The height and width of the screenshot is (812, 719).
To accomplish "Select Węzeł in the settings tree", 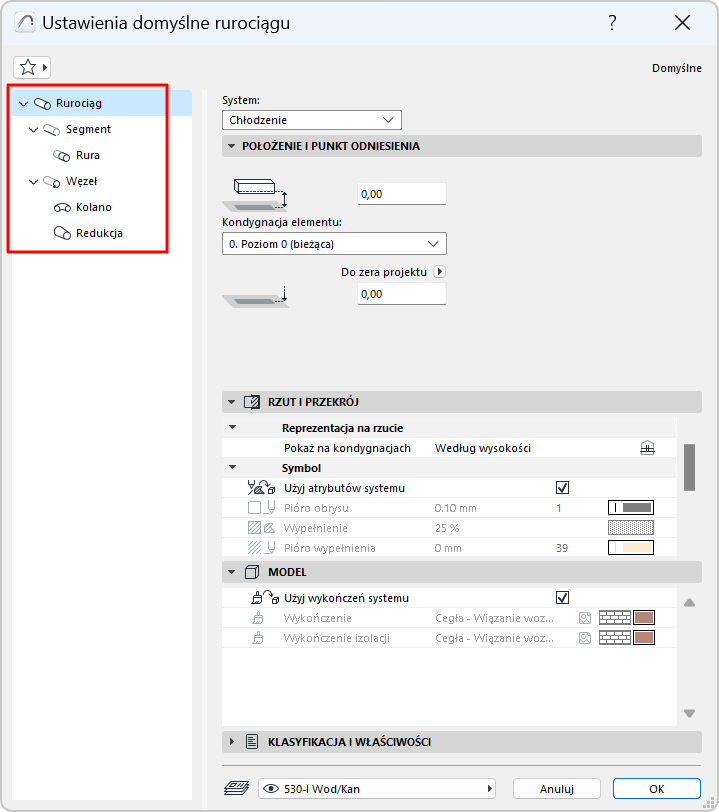I will [x=81, y=181].
